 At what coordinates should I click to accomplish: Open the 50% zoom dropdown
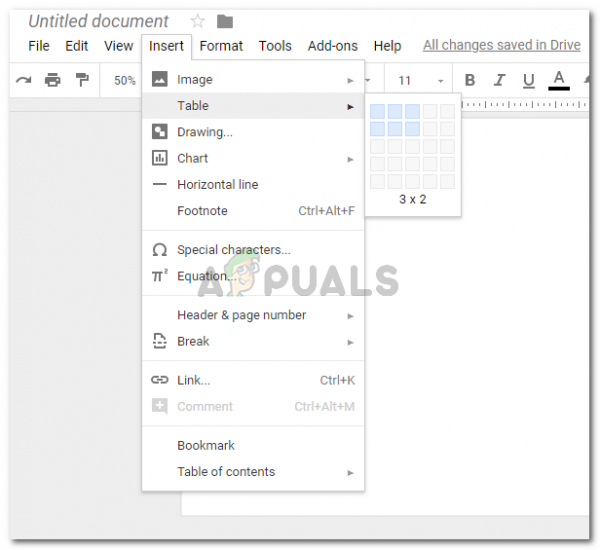pos(125,80)
